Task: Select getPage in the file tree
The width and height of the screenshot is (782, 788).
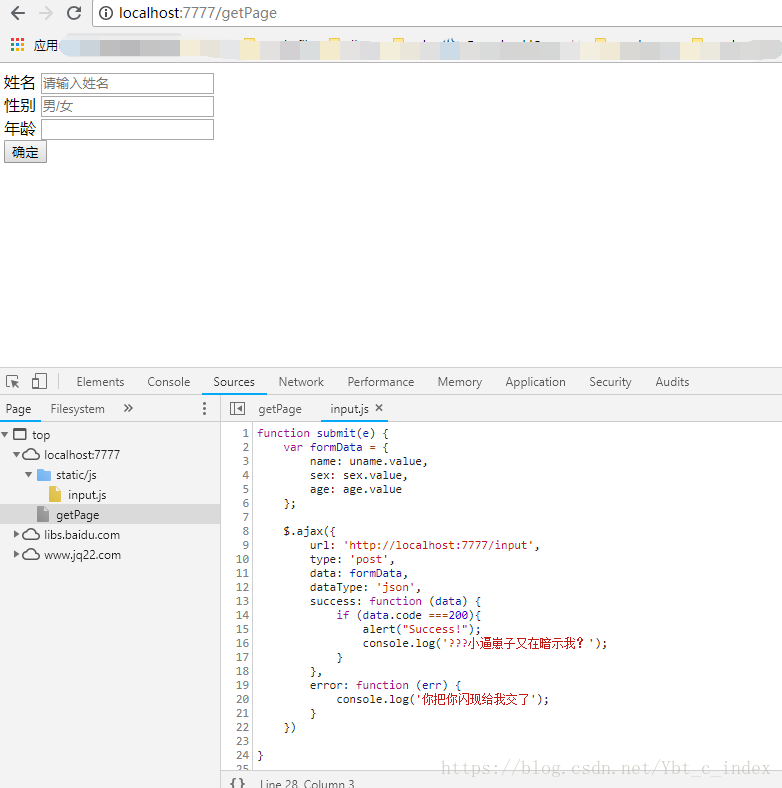Action: coord(78,515)
